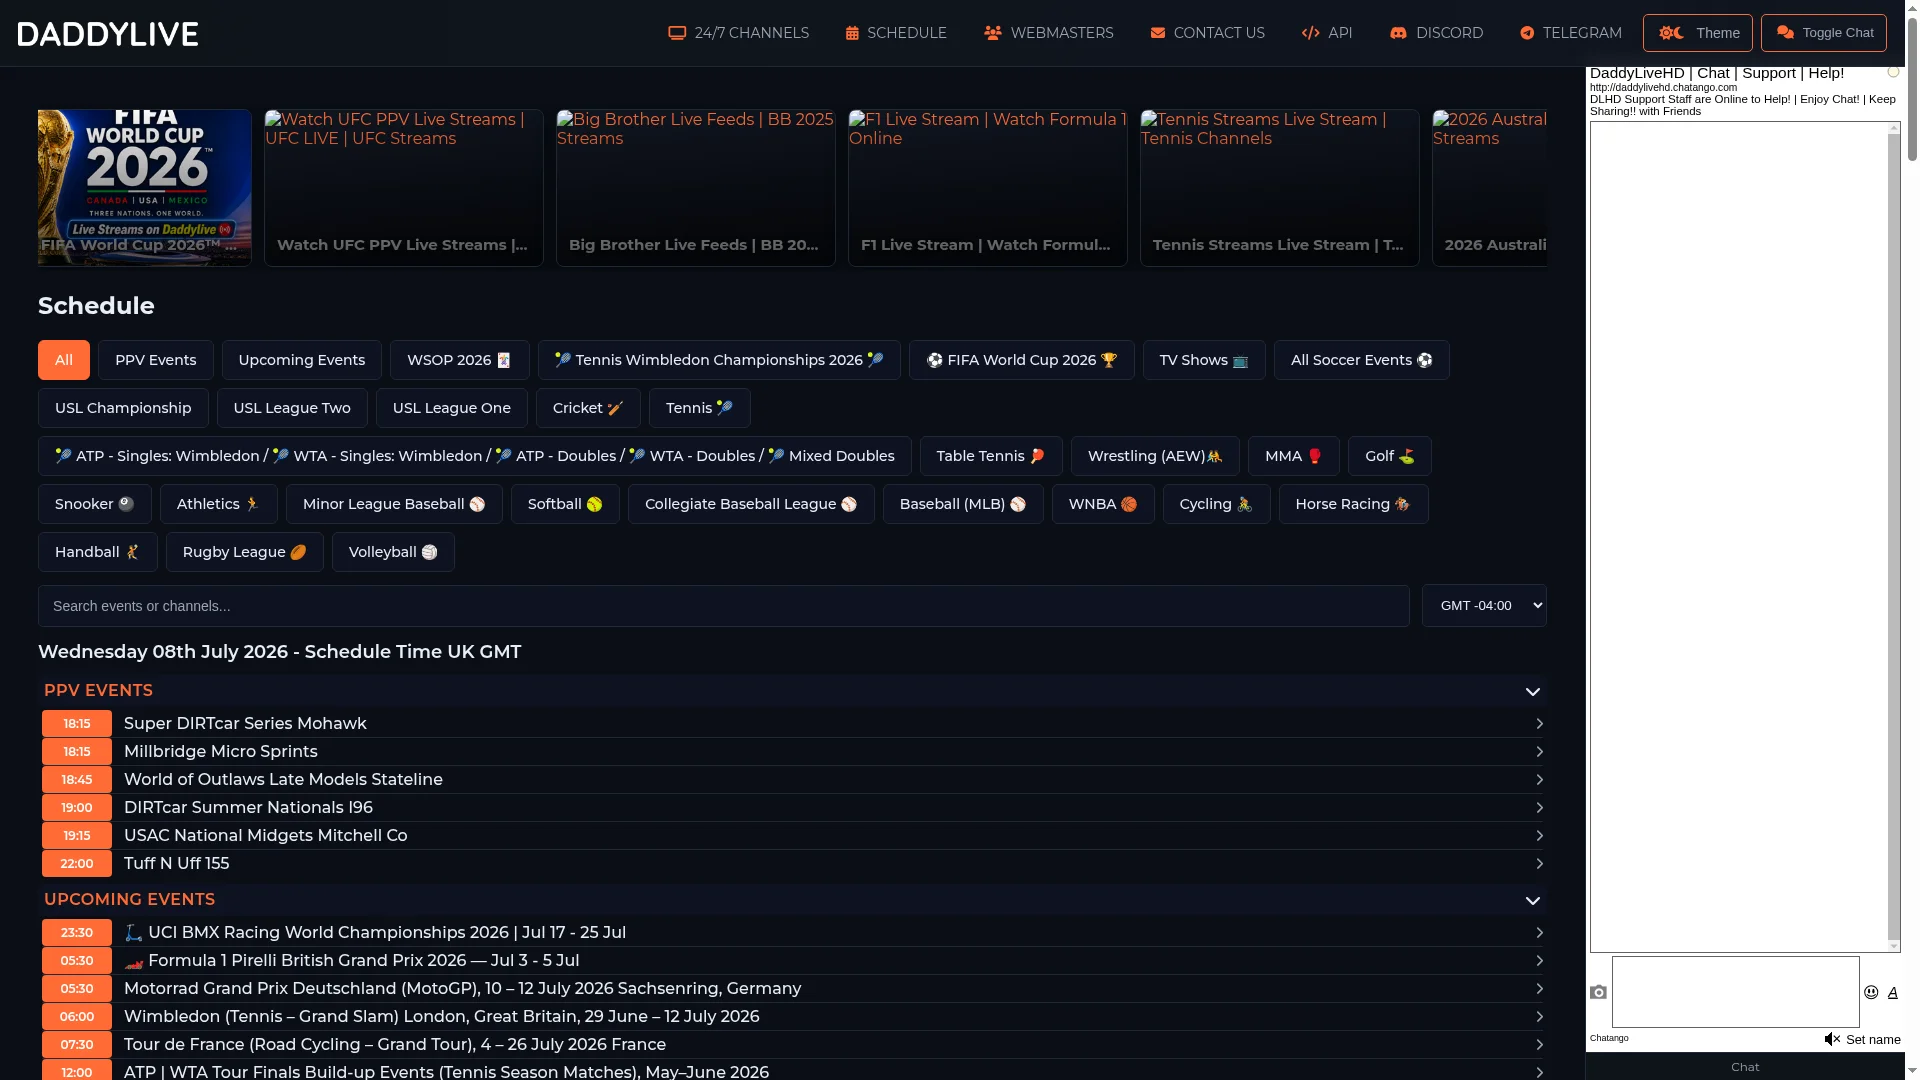Filter by Golf
This screenshot has height=1080, width=1920.
click(x=1390, y=456)
